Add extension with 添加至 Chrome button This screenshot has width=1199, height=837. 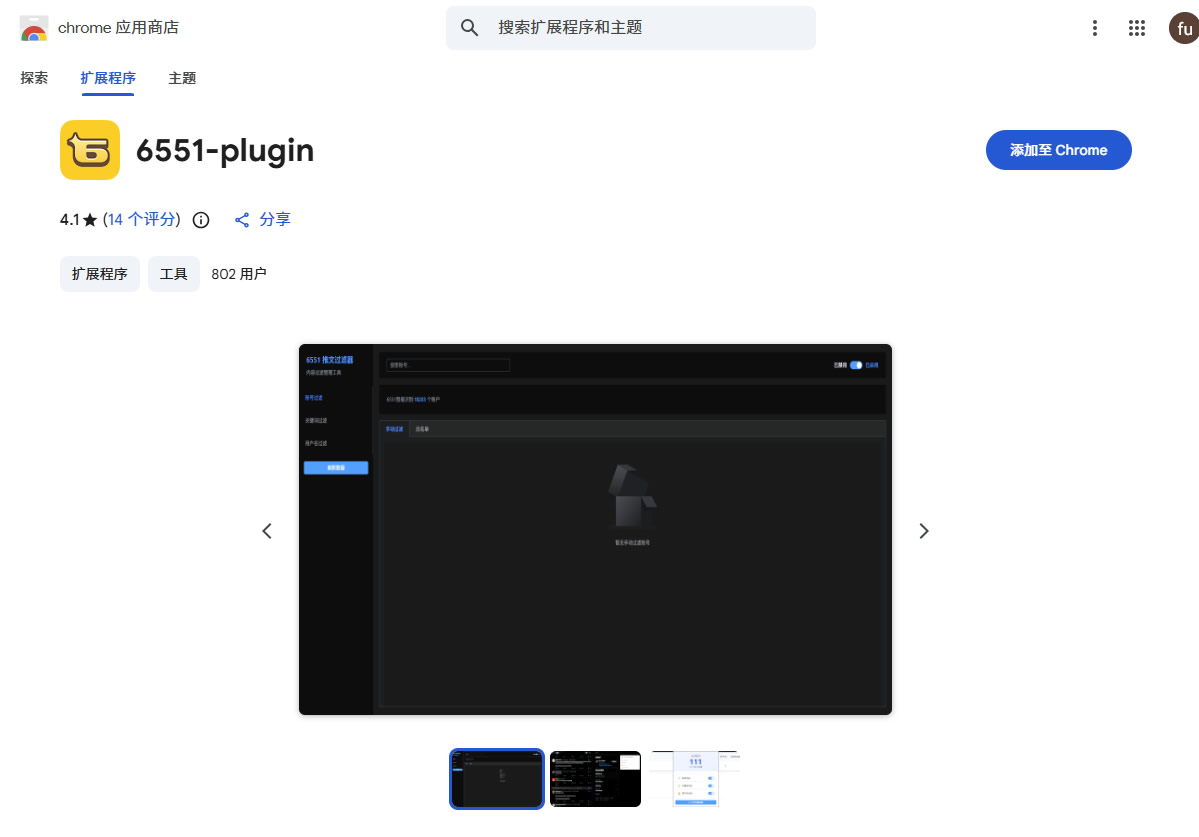click(x=1058, y=150)
